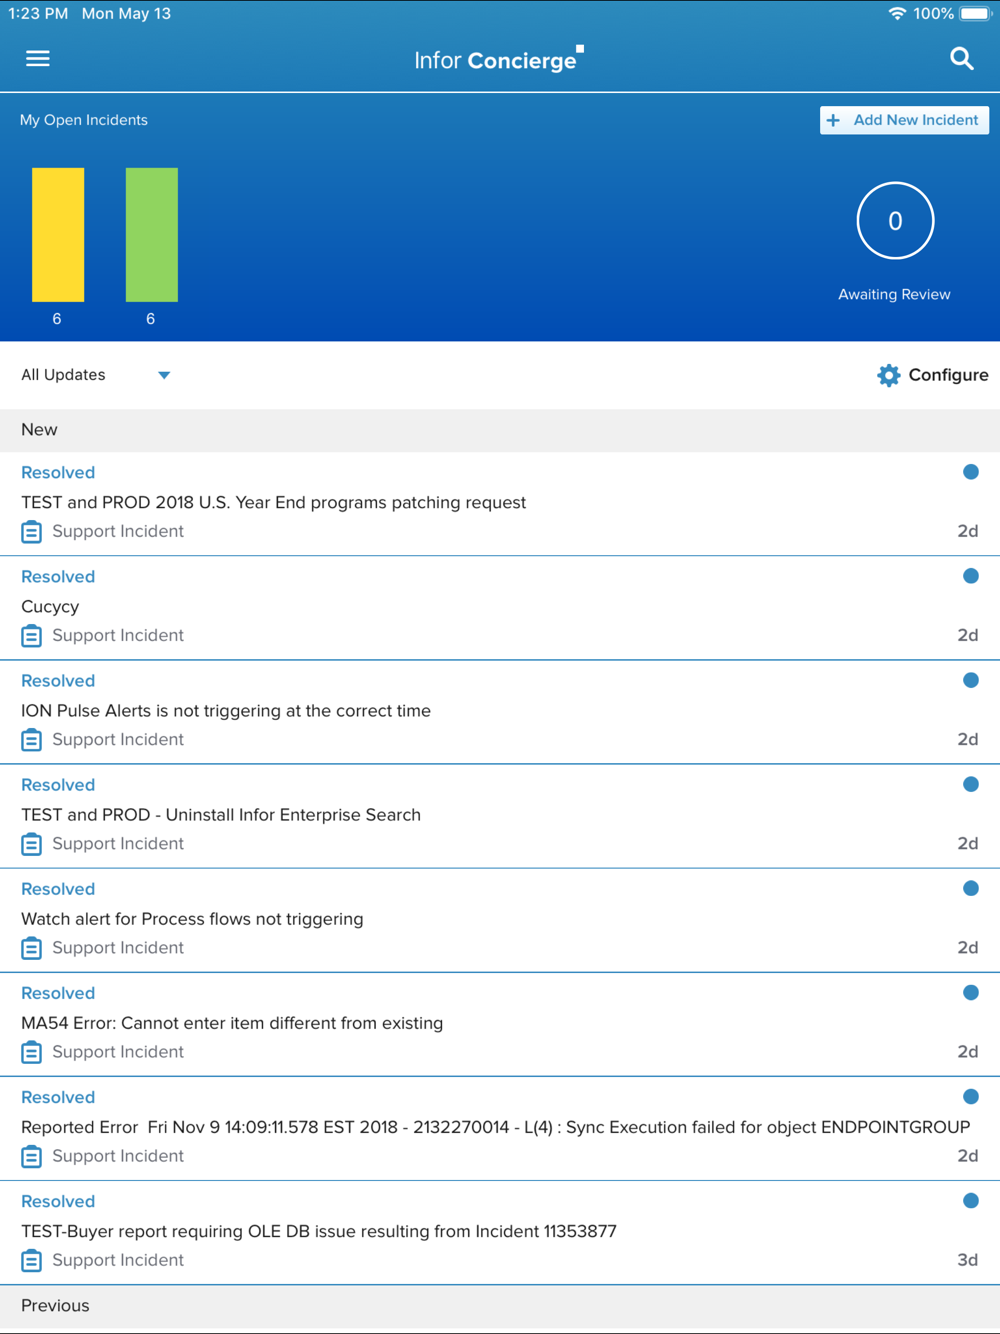Check the Wi-Fi status icon
This screenshot has height=1334, width=1000.
(896, 13)
